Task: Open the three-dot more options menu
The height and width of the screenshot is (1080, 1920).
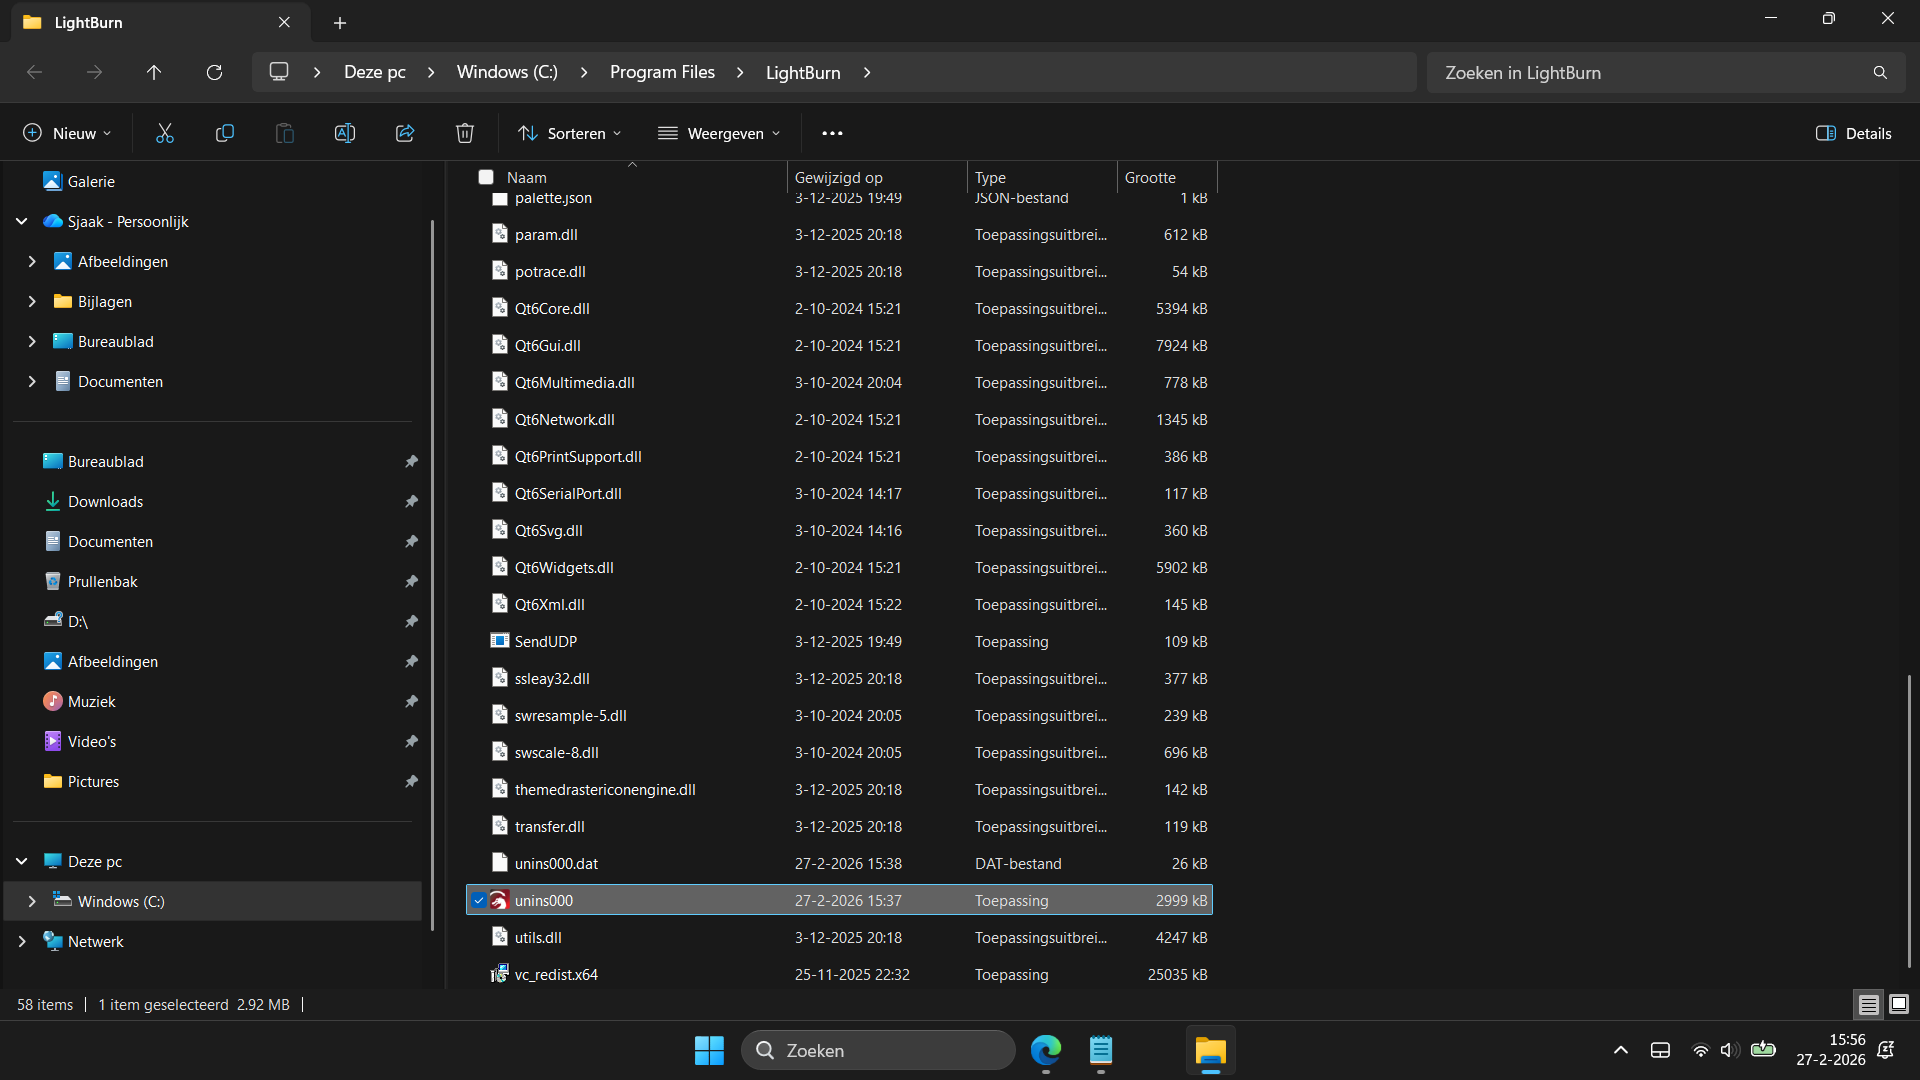Action: (x=832, y=133)
